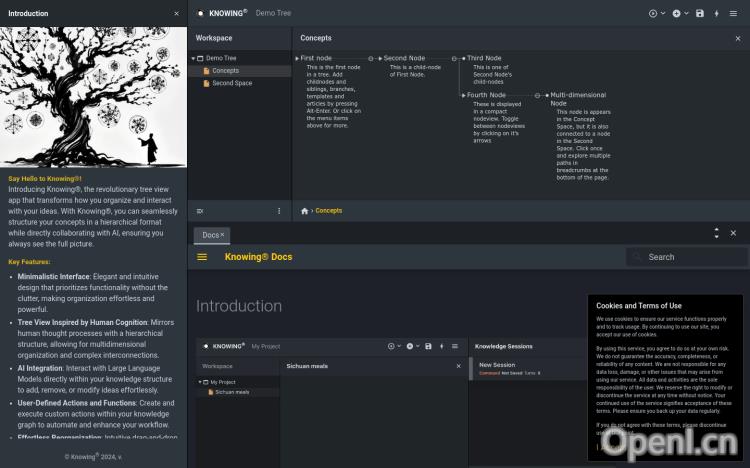The image size is (750, 468).
Task: Select Second Space in the workspace tree
Action: tap(231, 83)
